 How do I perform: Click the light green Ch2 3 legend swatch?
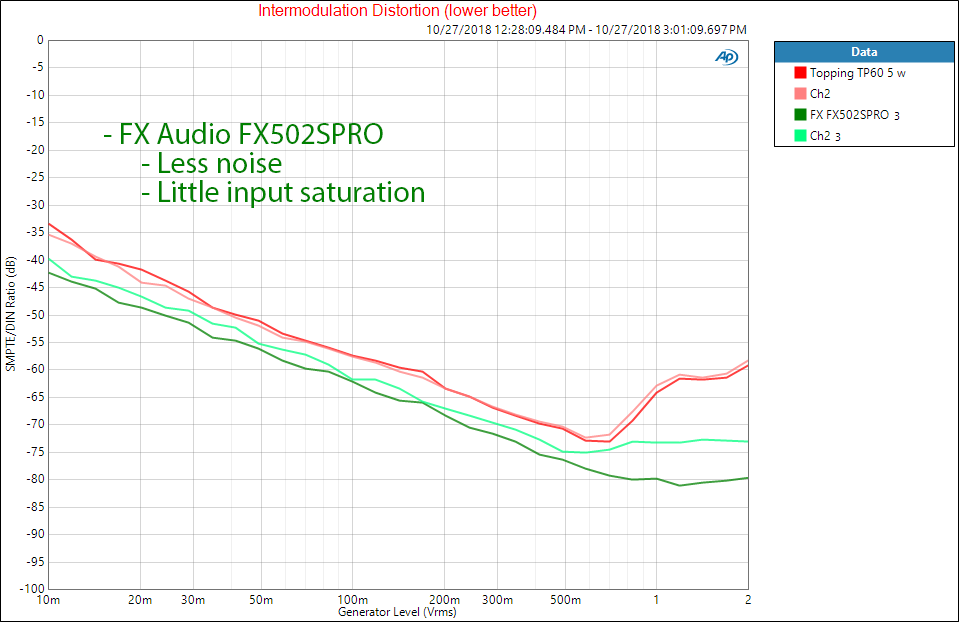pyautogui.click(x=800, y=135)
